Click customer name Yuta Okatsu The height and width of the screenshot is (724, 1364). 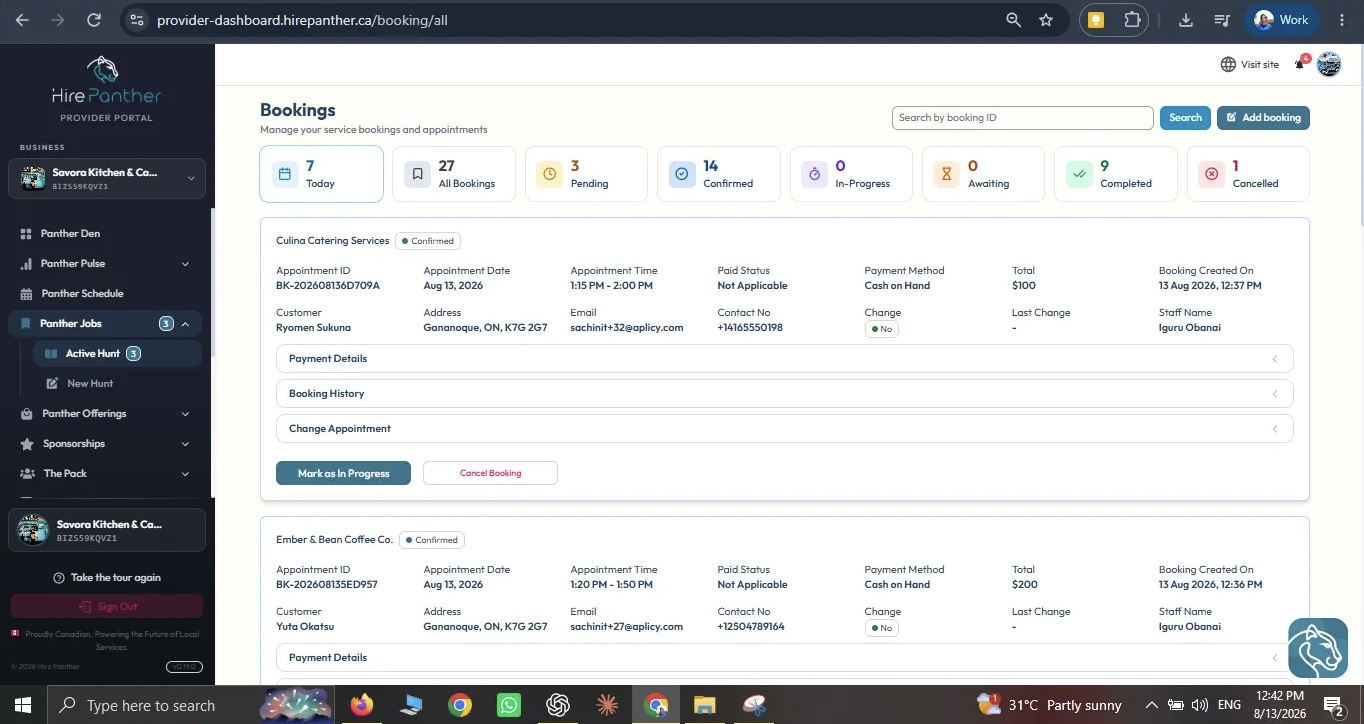pos(305,627)
